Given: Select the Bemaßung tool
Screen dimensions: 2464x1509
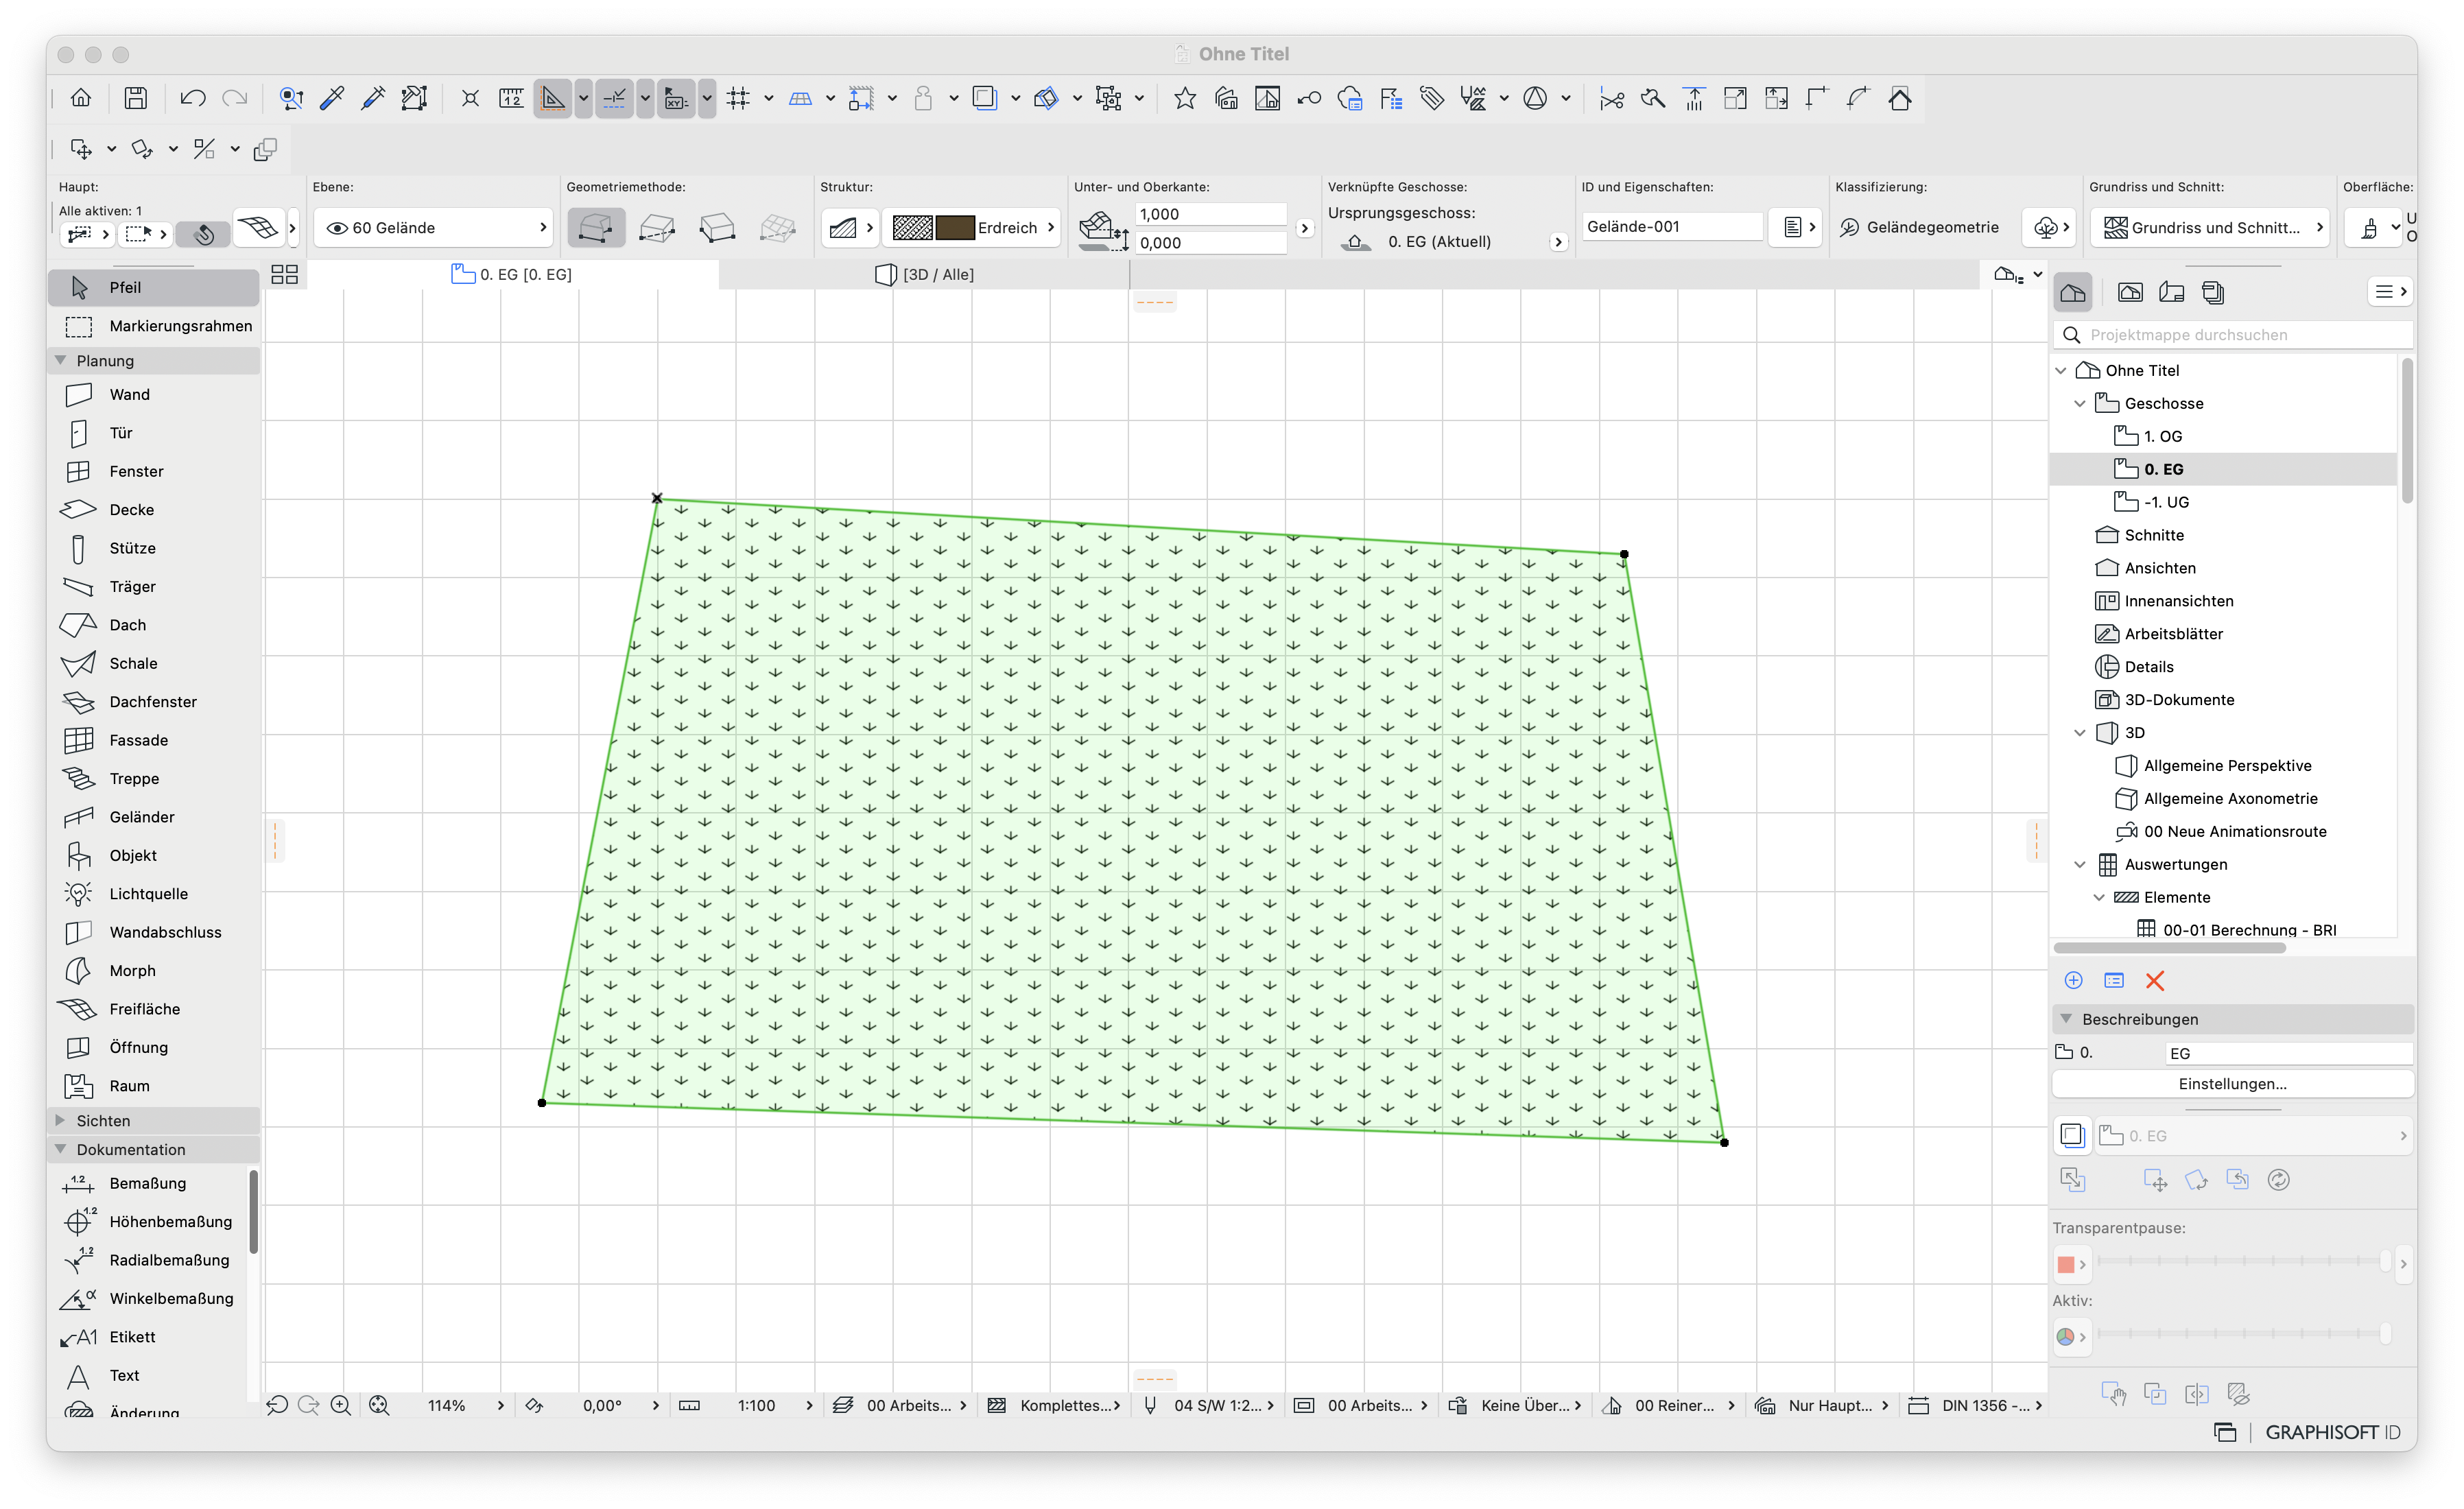Looking at the screenshot, I should 148,1184.
